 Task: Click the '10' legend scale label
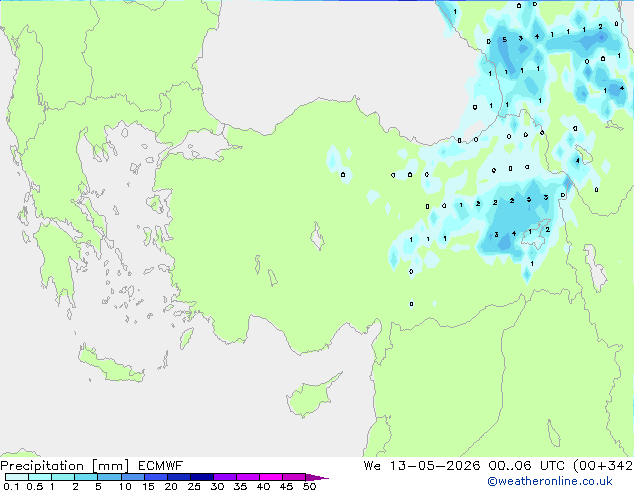125,486
